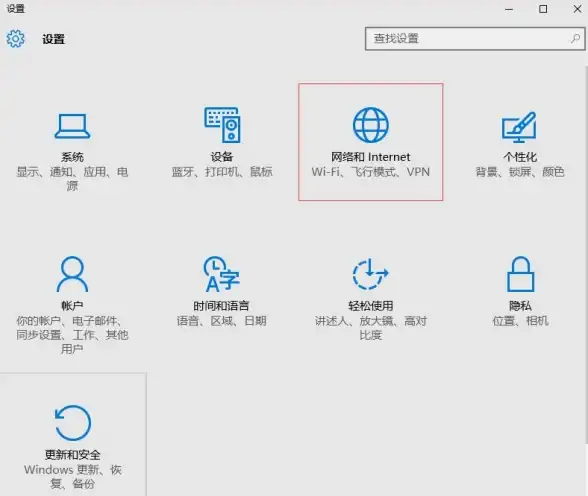Screen dimensions: 588x496
Task: Open the Network globe icon
Action: [x=370, y=125]
